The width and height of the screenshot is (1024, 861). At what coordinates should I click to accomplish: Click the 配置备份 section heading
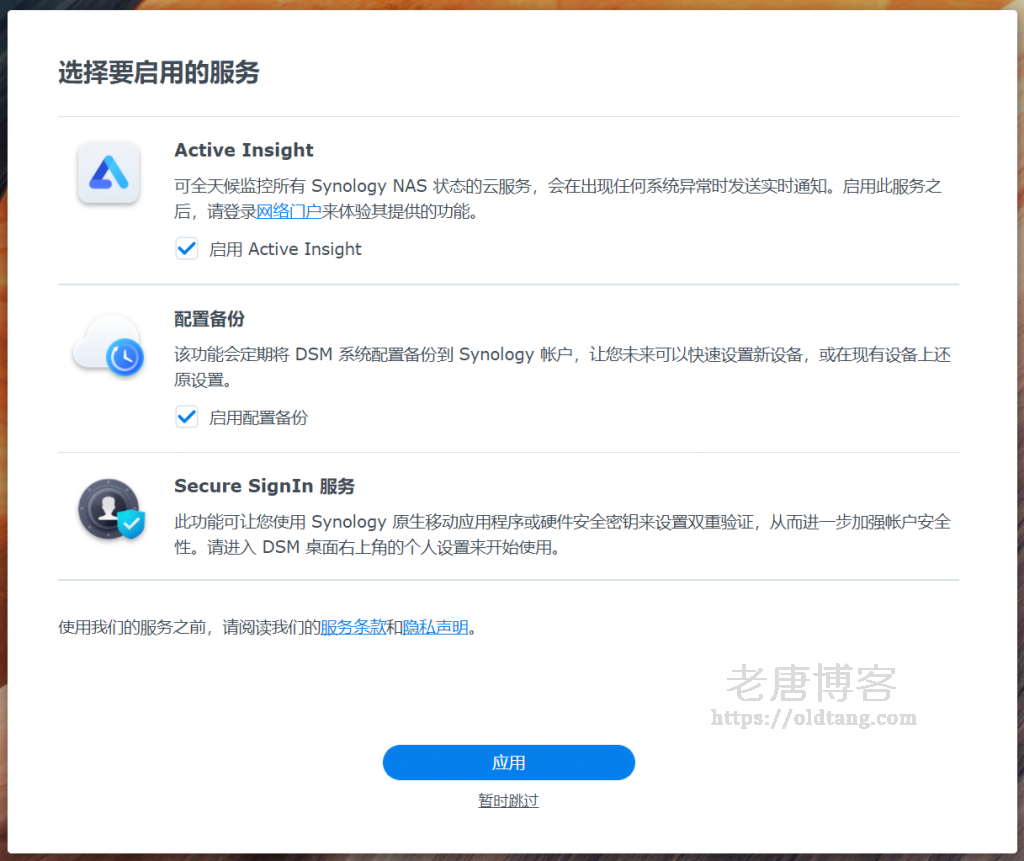pos(209,319)
